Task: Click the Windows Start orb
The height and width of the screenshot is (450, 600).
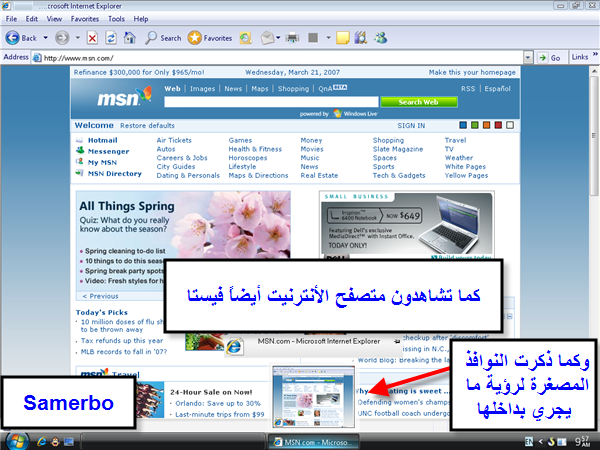Action: pos(16,441)
